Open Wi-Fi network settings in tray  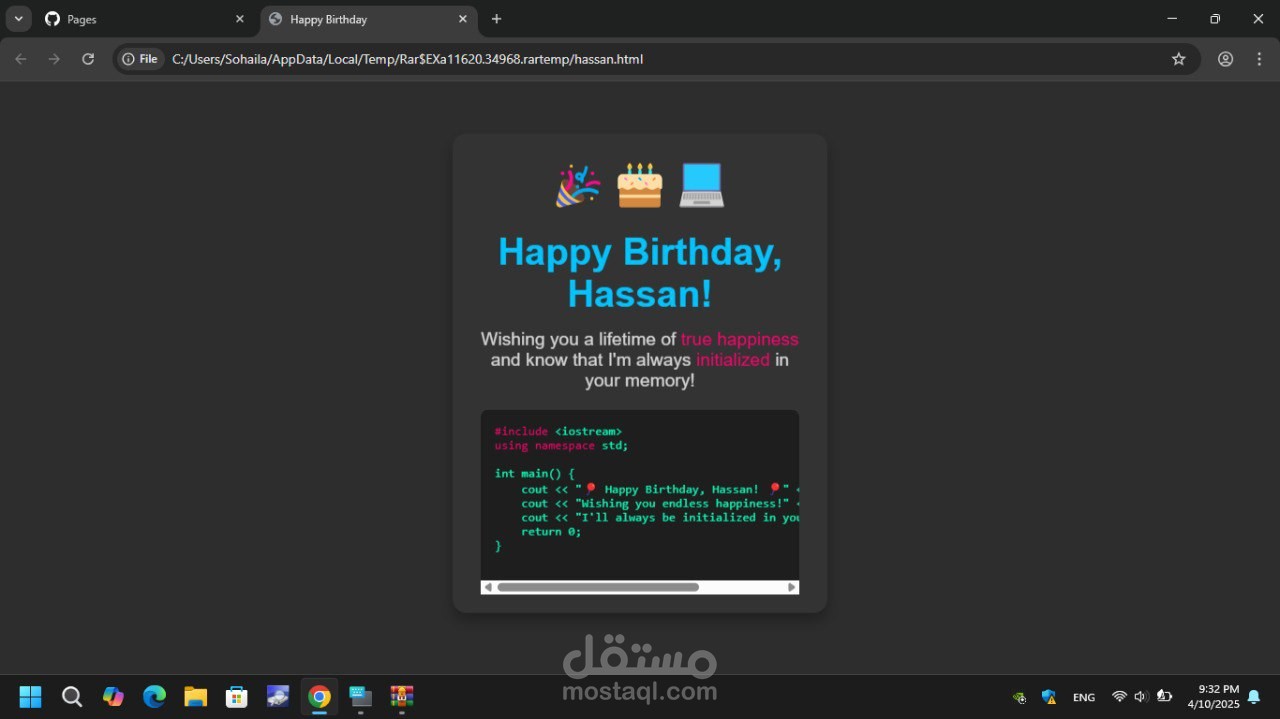tap(1119, 696)
